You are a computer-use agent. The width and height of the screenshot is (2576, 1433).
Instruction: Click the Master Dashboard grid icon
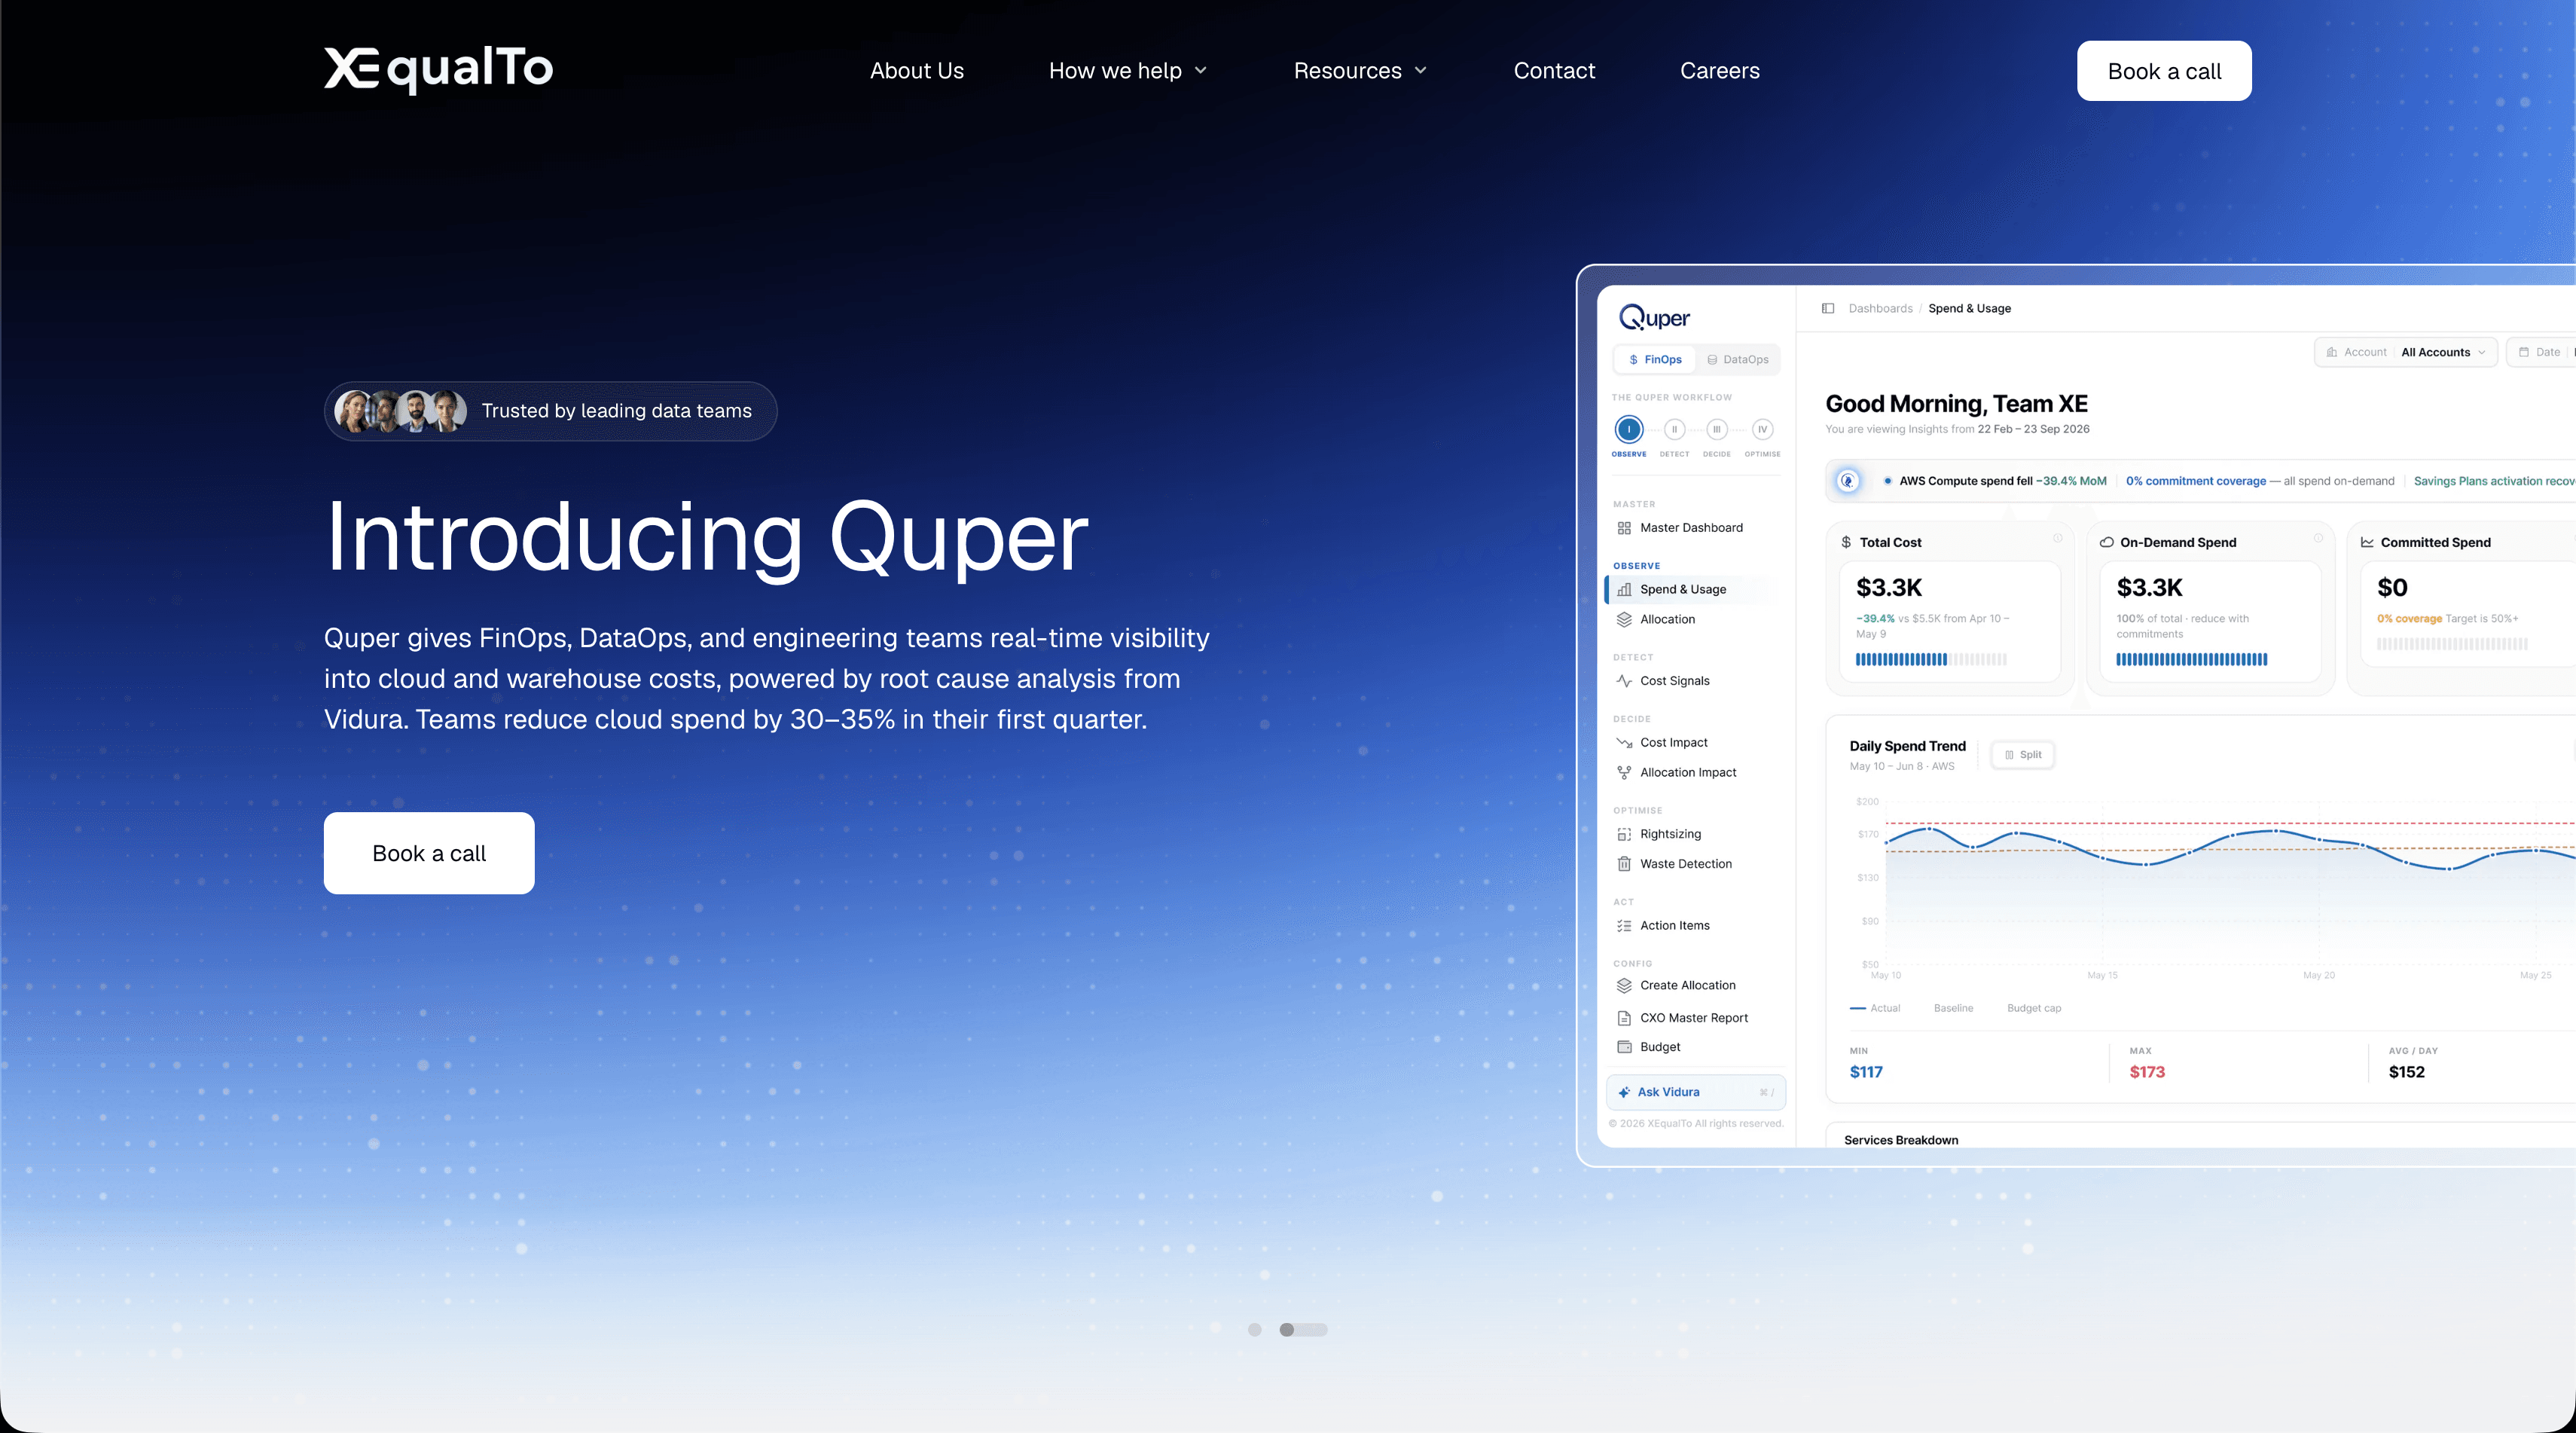(x=1624, y=528)
